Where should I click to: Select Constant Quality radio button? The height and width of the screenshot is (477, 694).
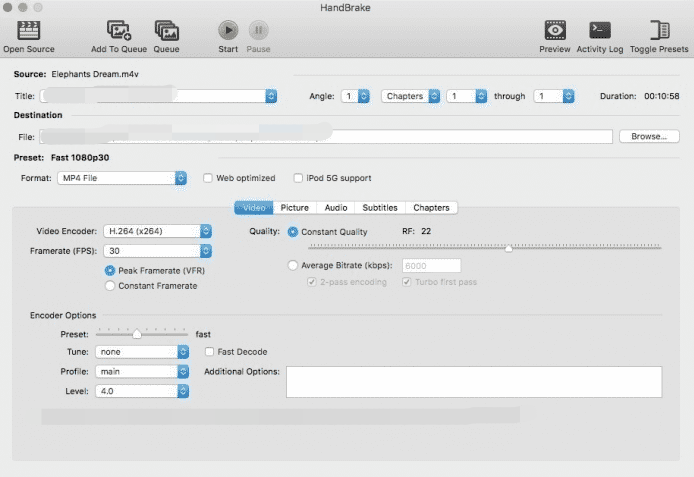[293, 232]
